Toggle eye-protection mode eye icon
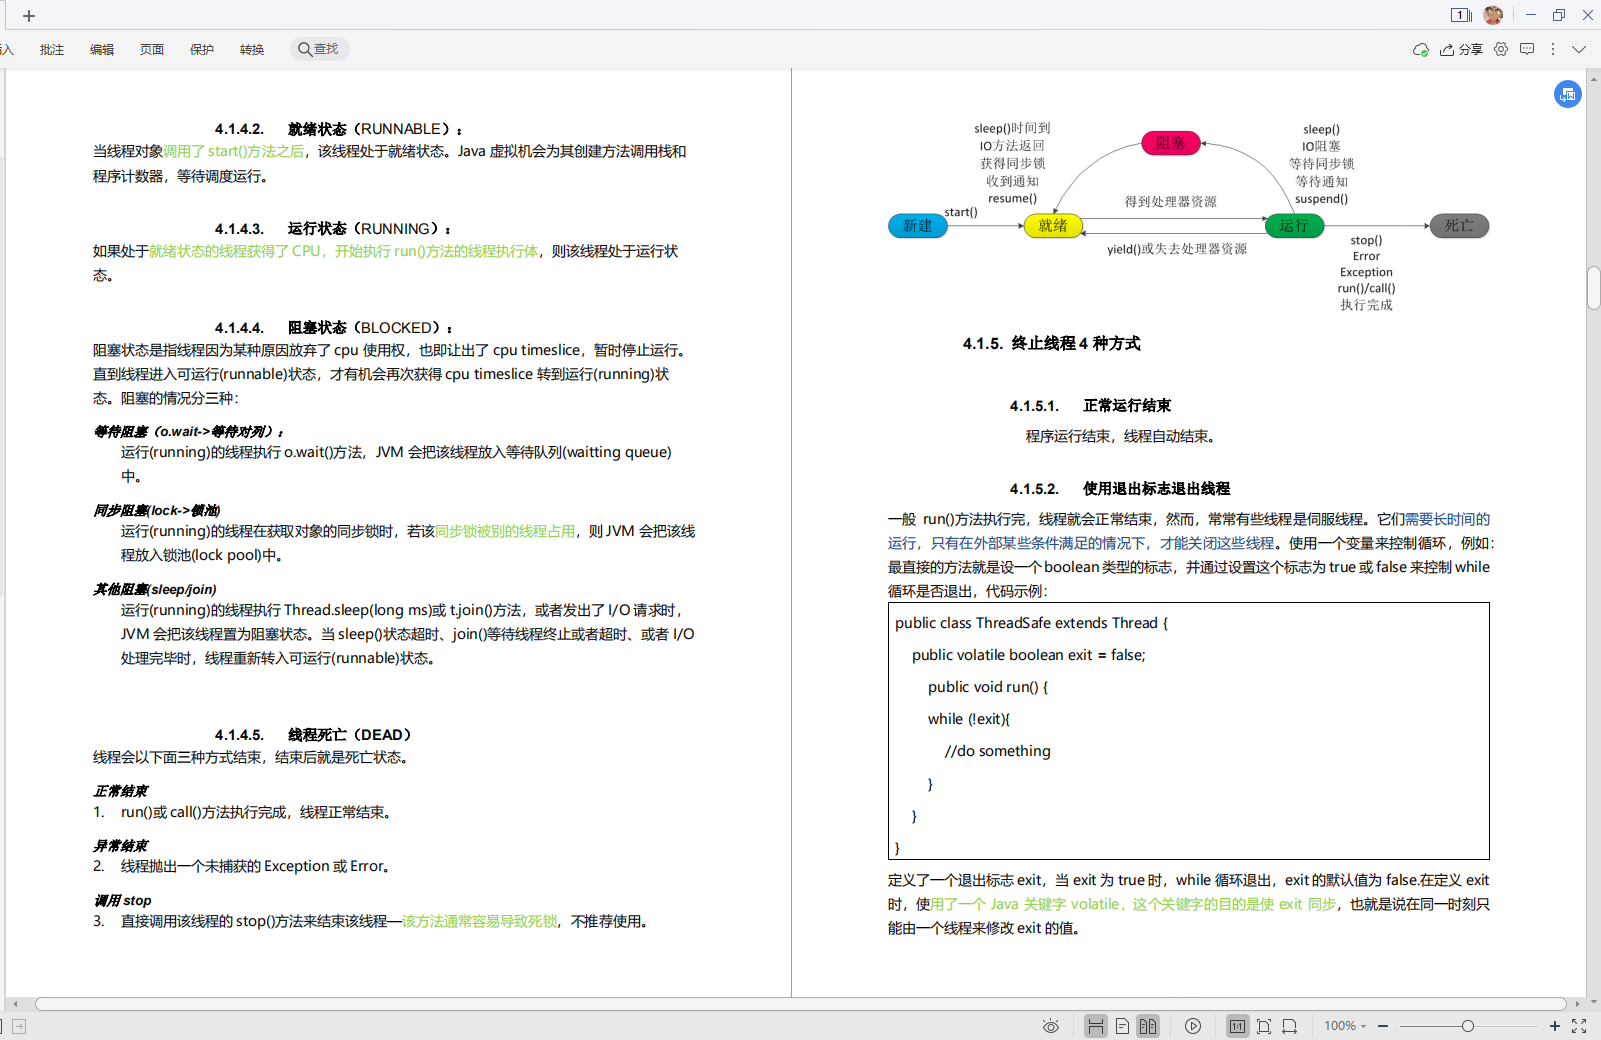 [x=1051, y=1026]
